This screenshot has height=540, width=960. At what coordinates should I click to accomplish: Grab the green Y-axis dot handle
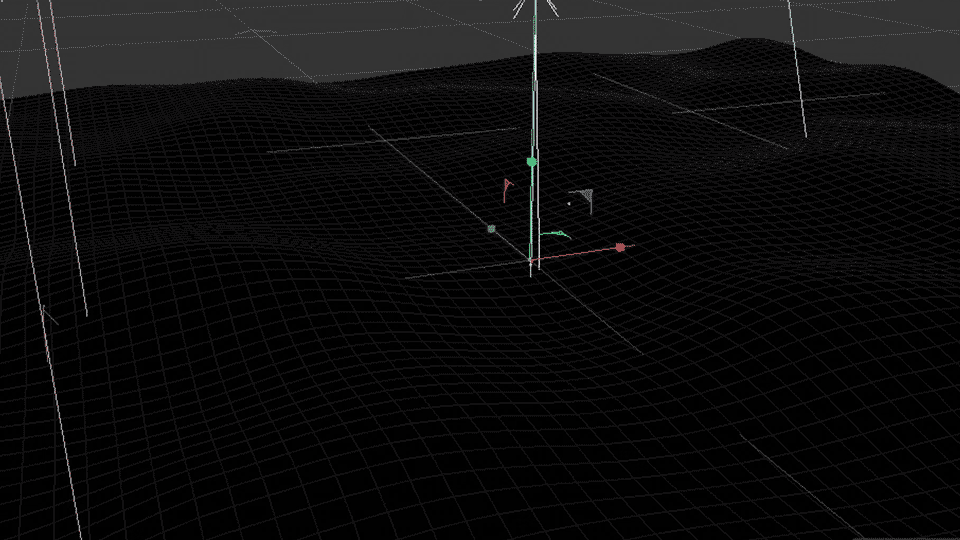[x=531, y=162]
